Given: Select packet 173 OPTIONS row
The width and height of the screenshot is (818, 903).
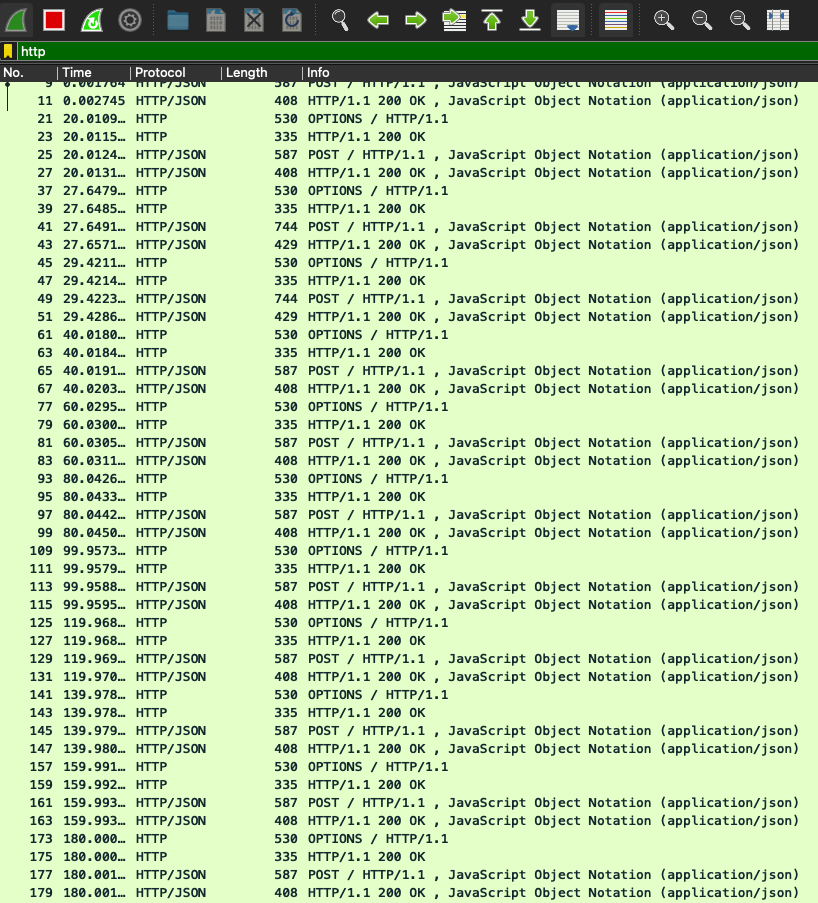Looking at the screenshot, I should pyautogui.click(x=400, y=839).
